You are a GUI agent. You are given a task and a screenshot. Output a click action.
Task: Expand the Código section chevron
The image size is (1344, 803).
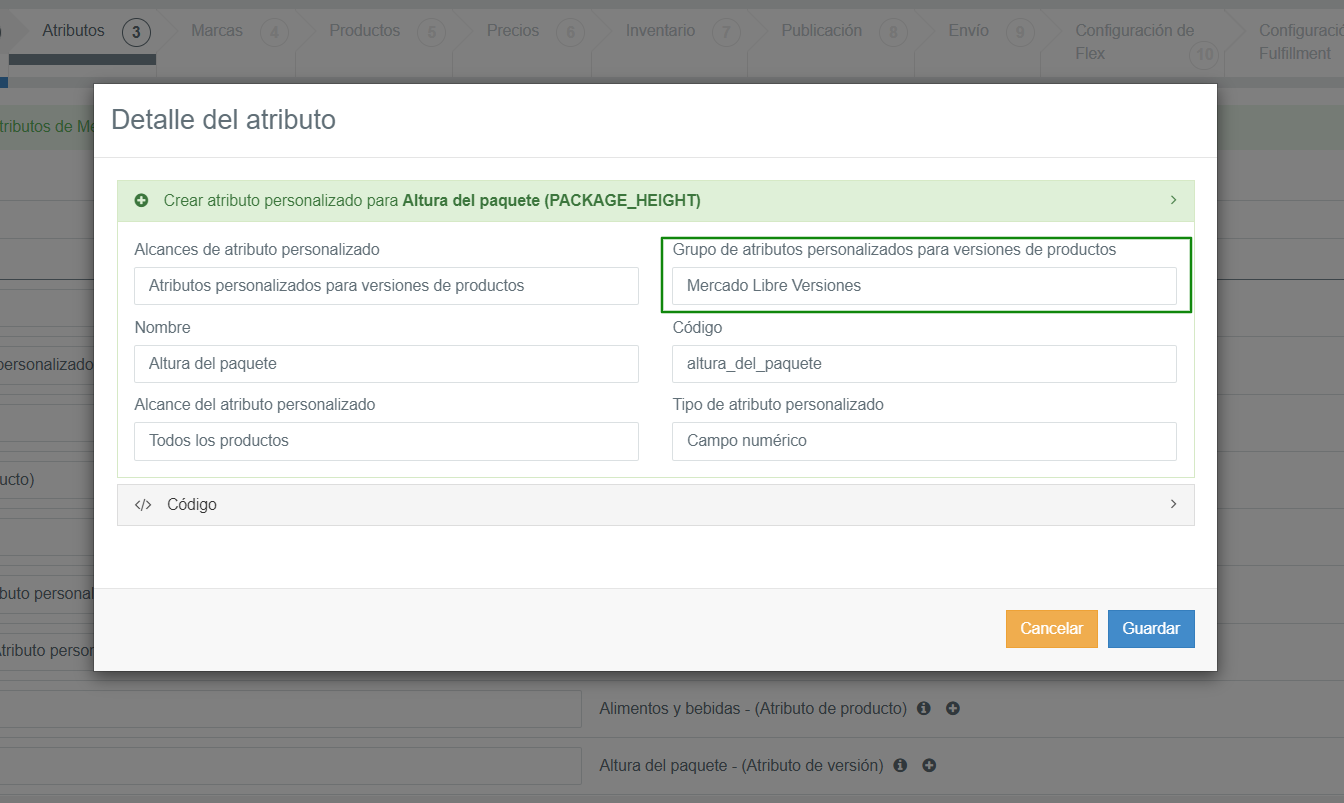[1173, 504]
